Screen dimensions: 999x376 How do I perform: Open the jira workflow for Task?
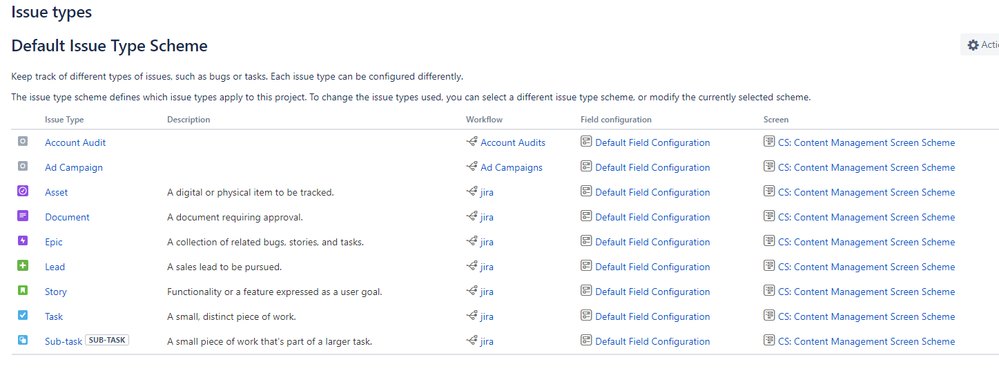[x=487, y=317]
